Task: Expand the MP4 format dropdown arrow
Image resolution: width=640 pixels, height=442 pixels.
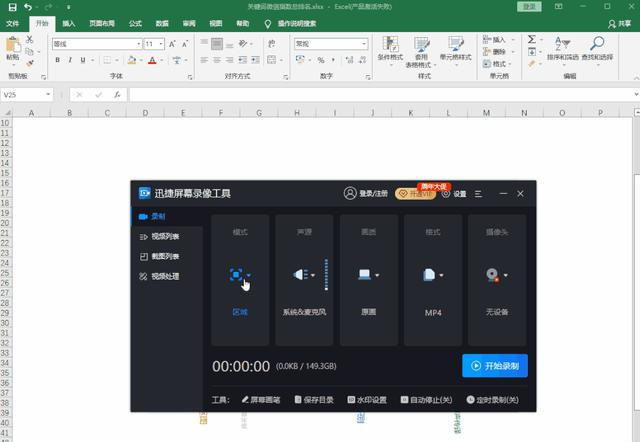Action: point(441,275)
